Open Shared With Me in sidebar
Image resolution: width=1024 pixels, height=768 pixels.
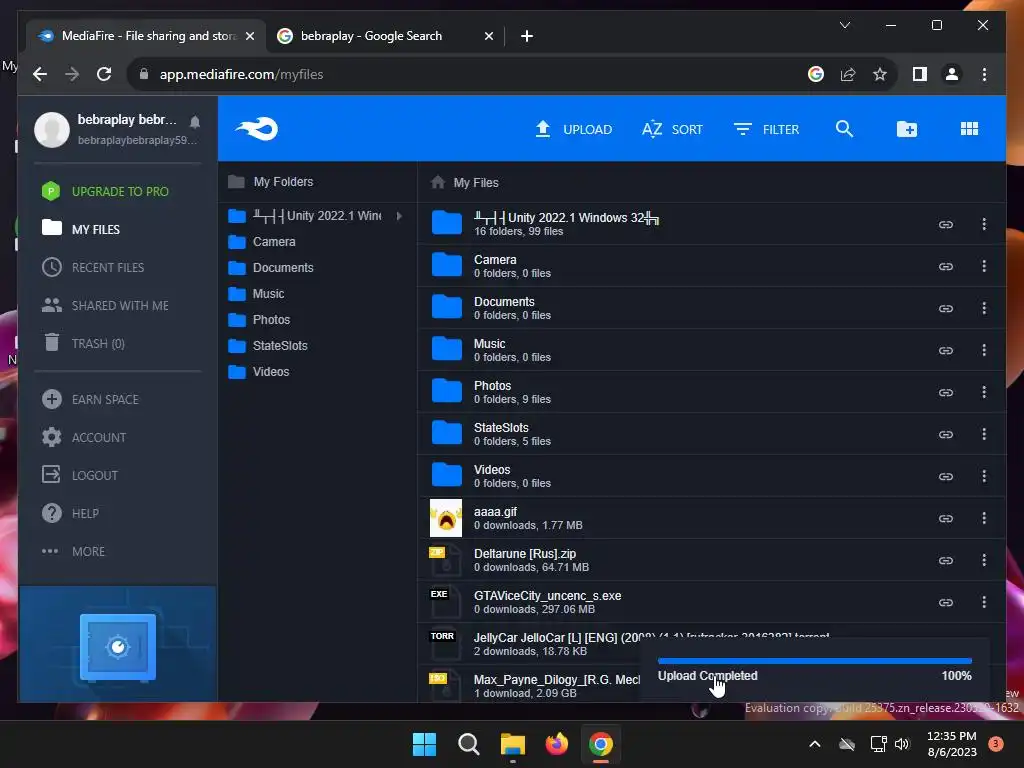(105, 305)
